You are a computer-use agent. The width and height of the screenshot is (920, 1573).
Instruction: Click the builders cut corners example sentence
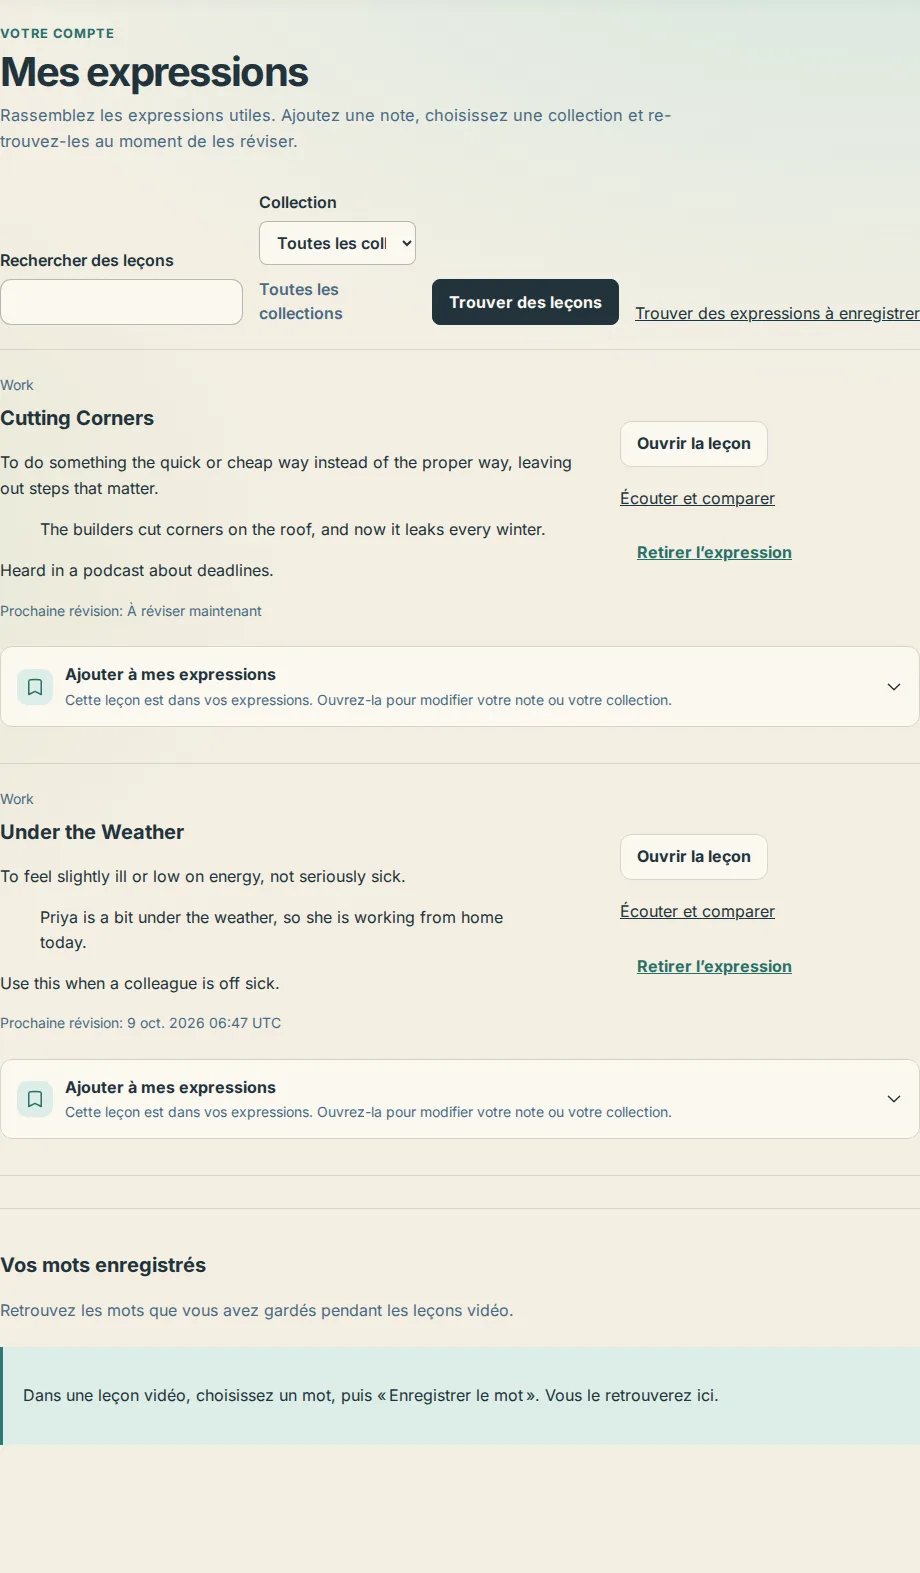293,529
